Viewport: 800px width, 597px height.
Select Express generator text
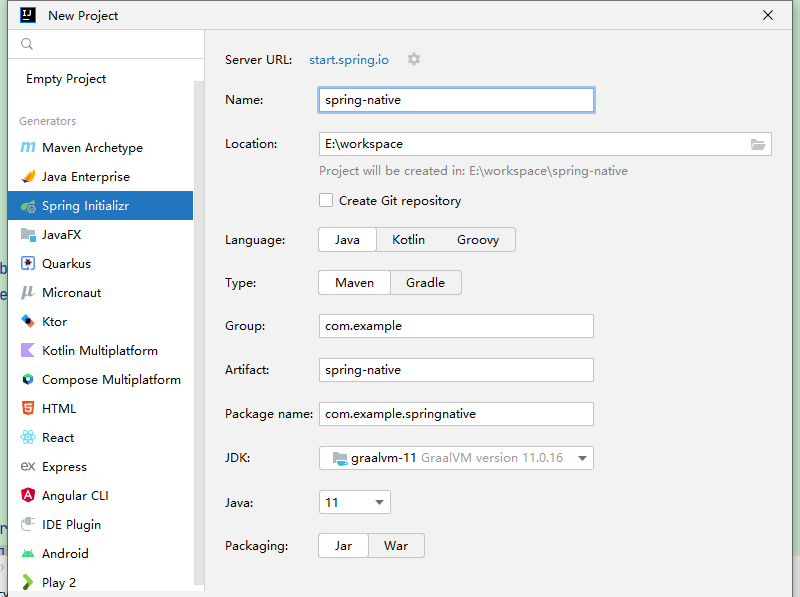pyautogui.click(x=64, y=467)
